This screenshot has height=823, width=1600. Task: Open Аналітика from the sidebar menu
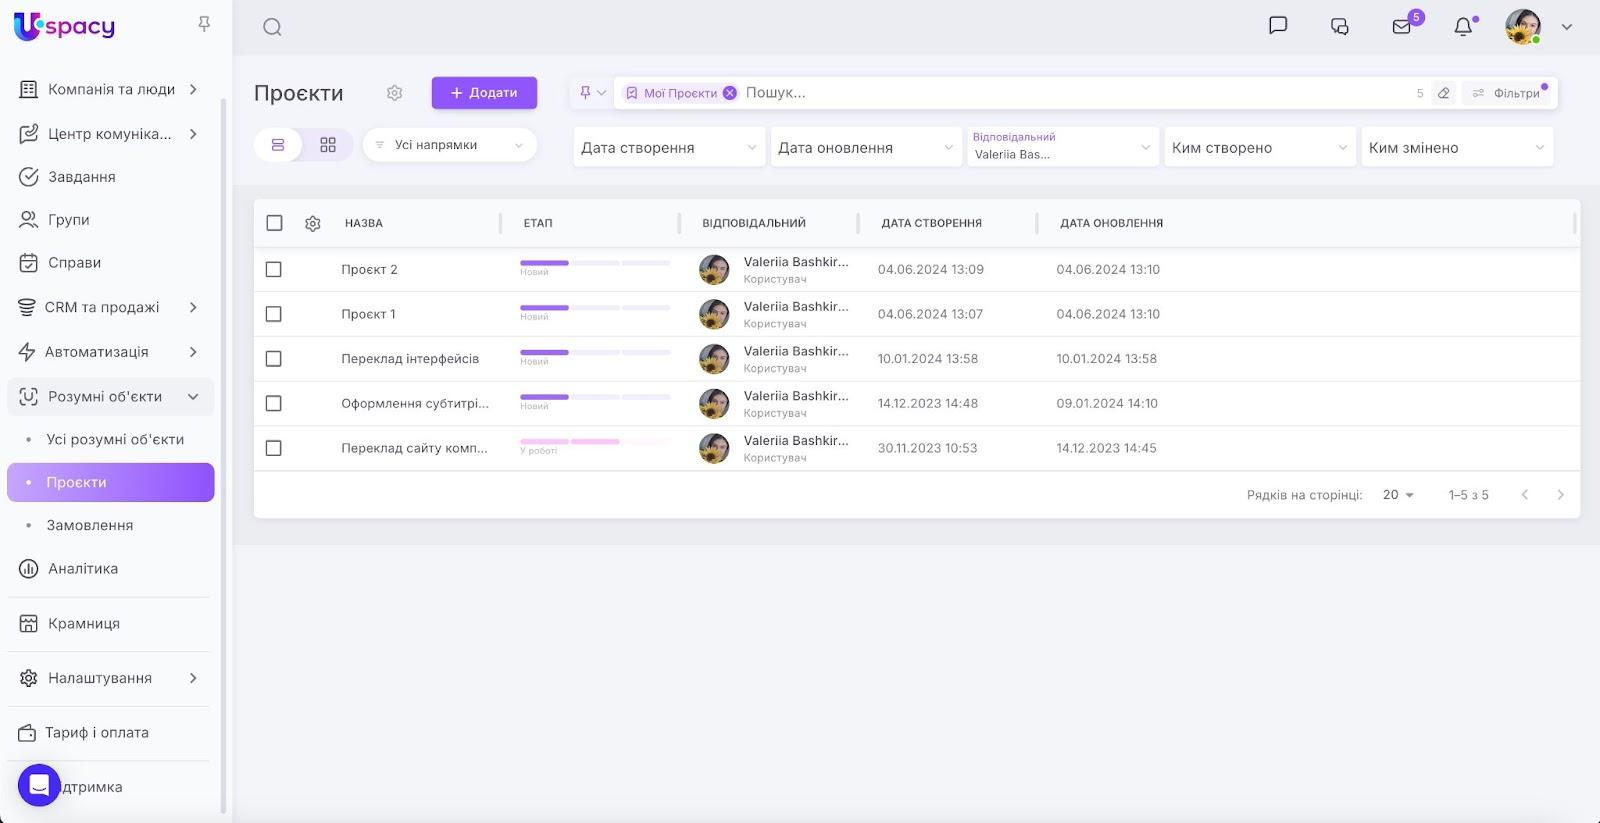pyautogui.click(x=83, y=569)
